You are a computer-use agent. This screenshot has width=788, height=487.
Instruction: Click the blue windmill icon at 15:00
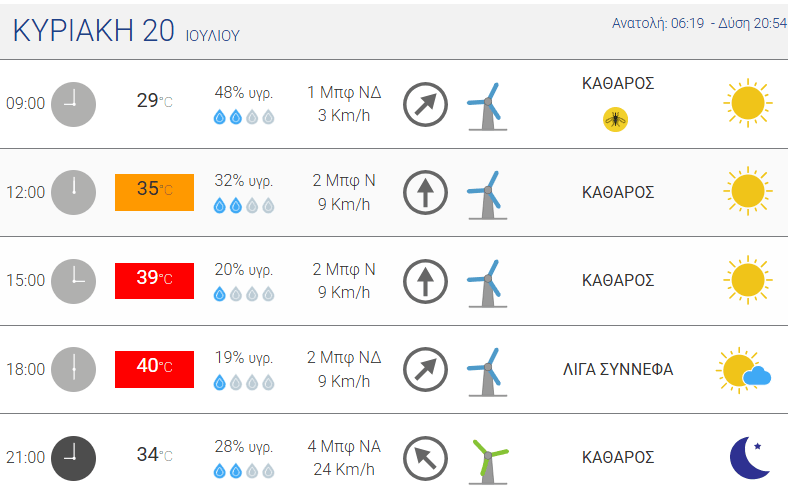[x=487, y=283]
